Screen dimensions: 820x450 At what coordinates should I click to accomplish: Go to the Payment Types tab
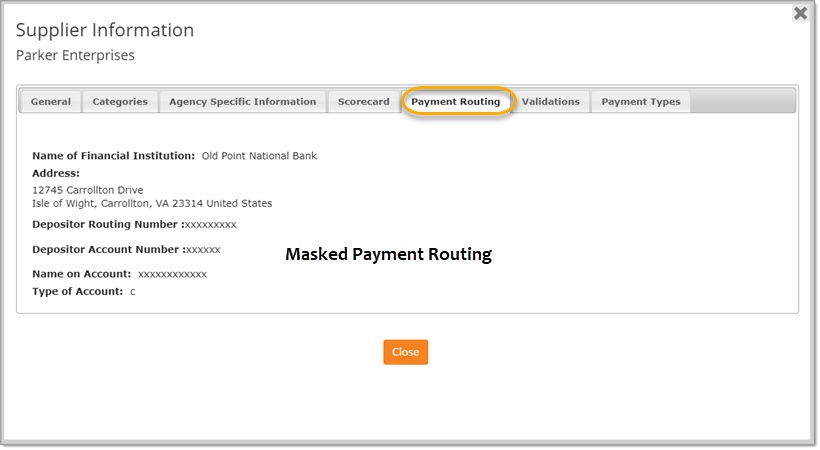[x=641, y=102]
